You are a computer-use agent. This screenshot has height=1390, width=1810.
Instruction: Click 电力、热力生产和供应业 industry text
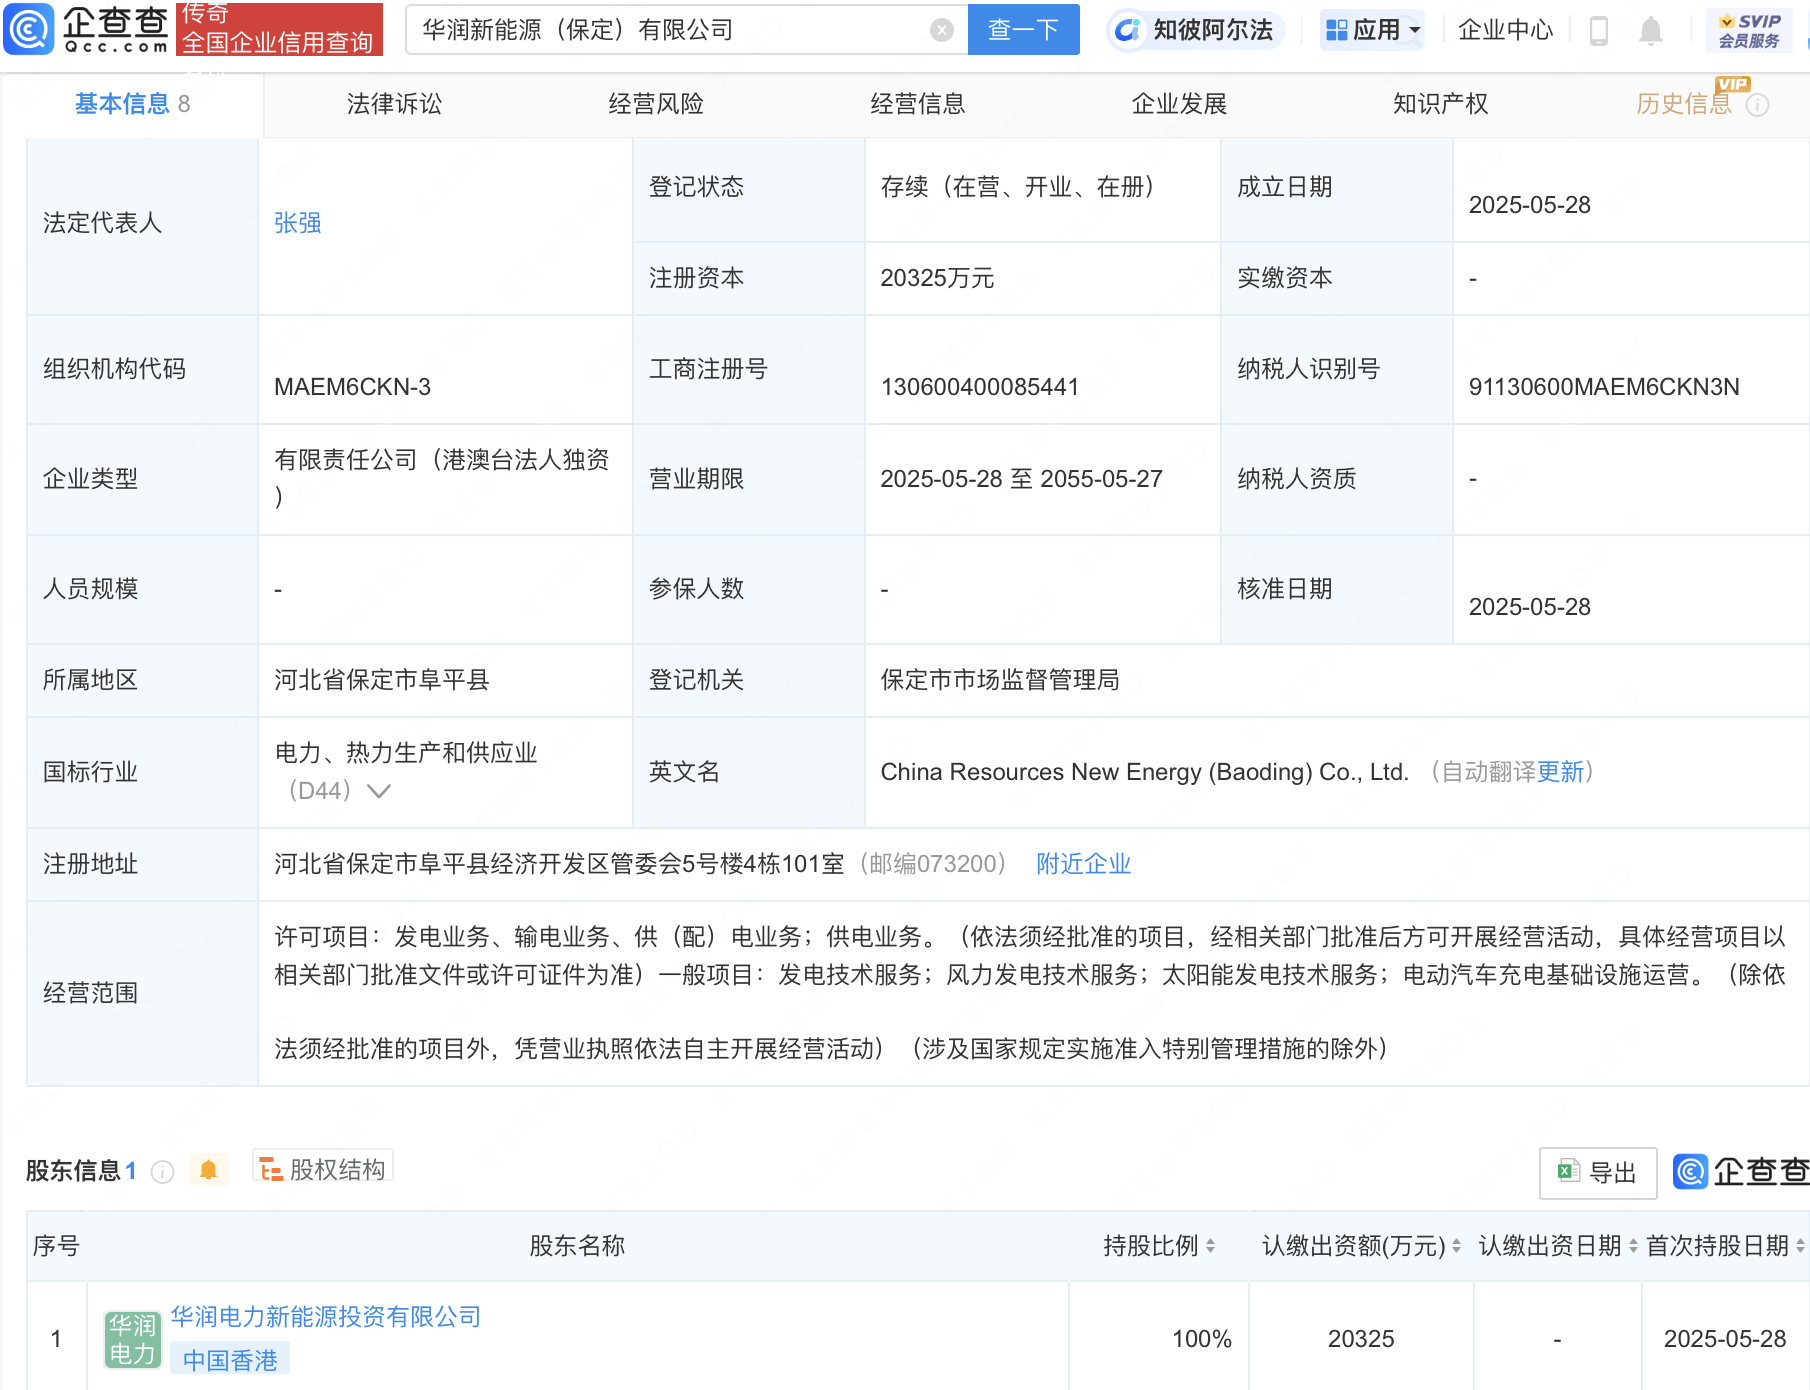[x=406, y=753]
